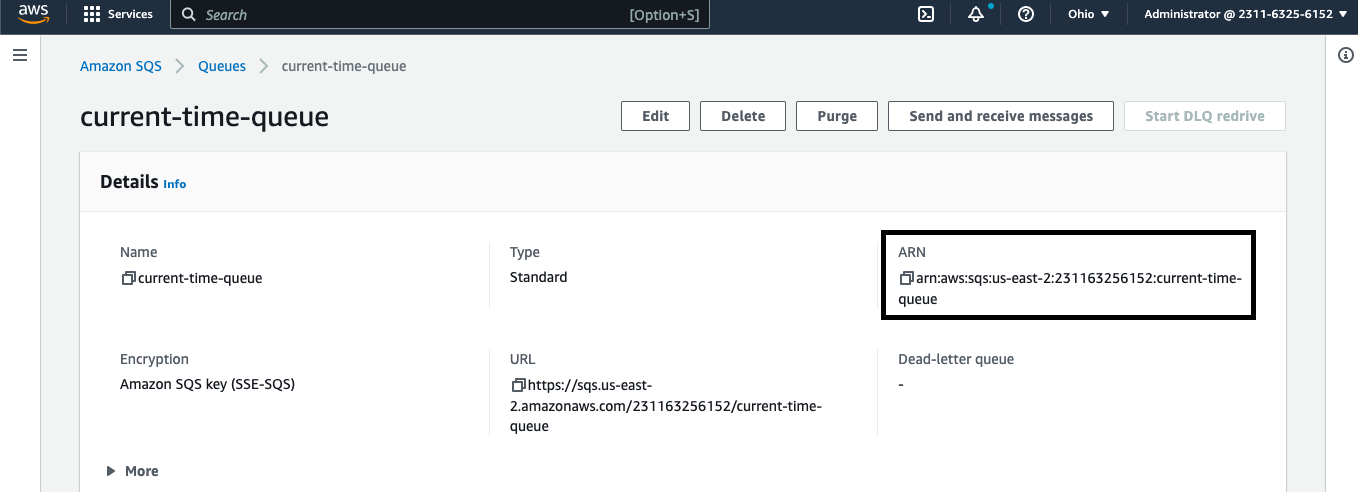Copy the queue URL
This screenshot has width=1358, height=492.
click(x=518, y=385)
